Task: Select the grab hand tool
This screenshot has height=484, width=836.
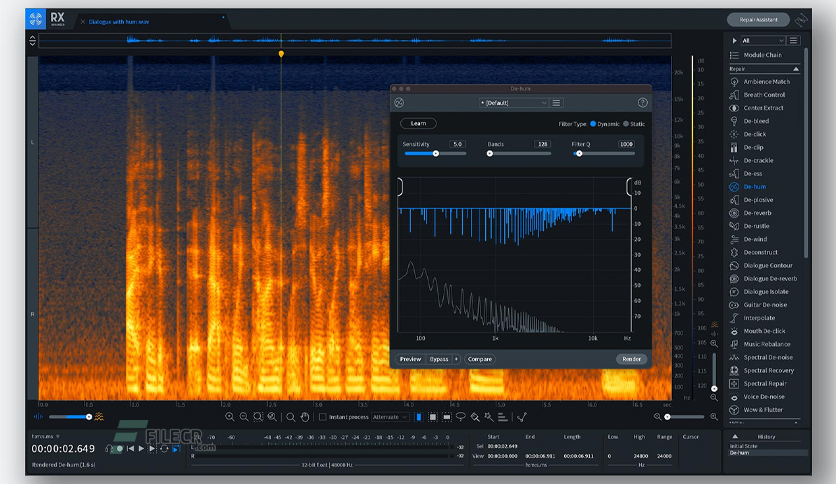Action: (304, 417)
